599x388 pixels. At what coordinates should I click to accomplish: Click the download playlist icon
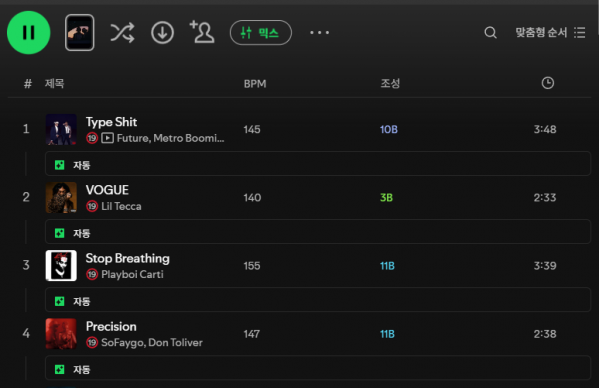pos(162,32)
